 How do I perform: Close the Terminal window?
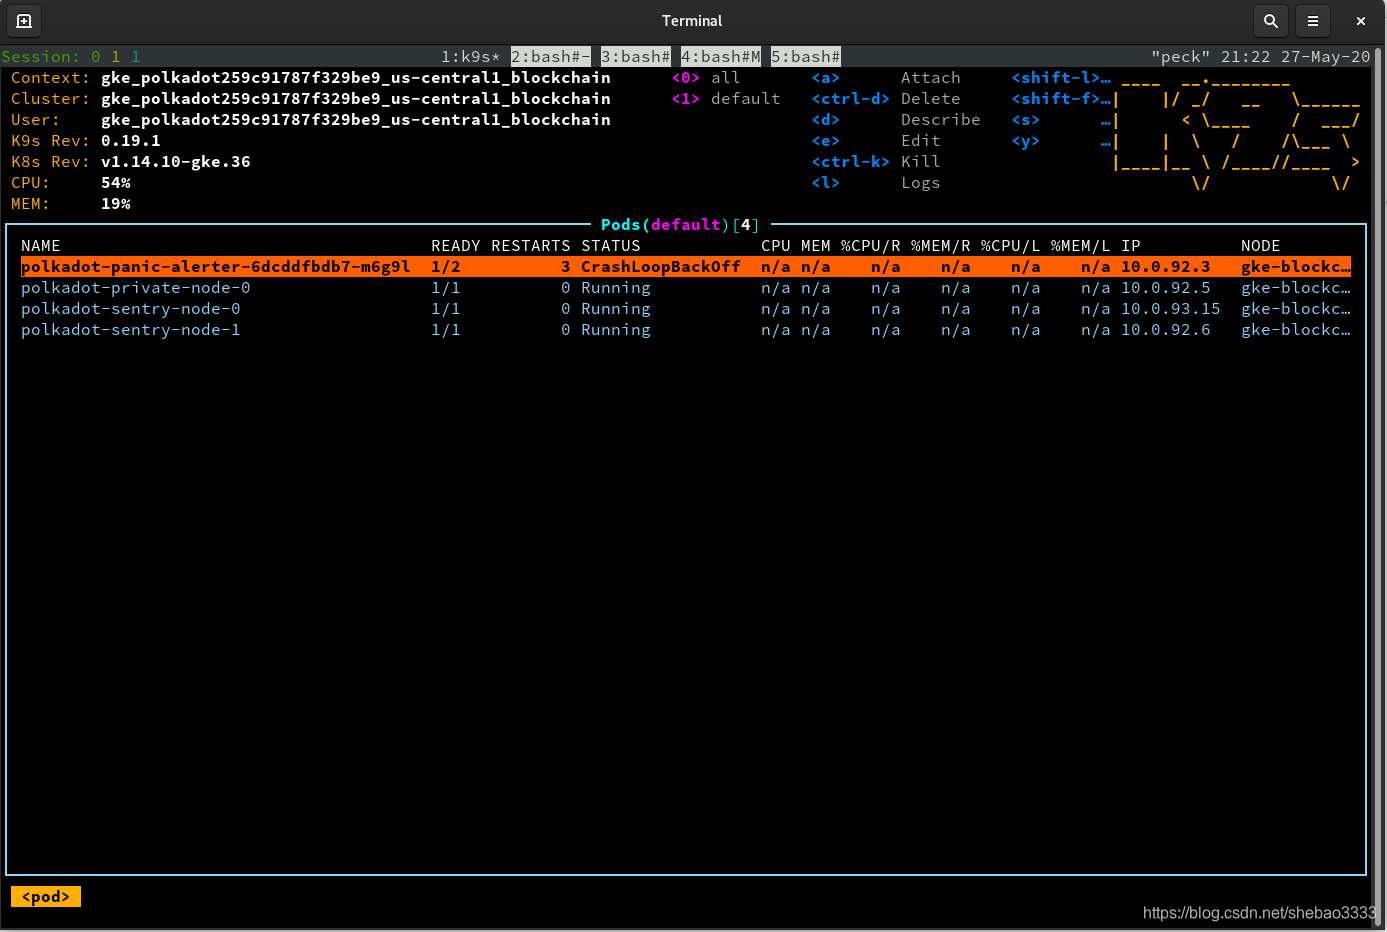click(1361, 20)
